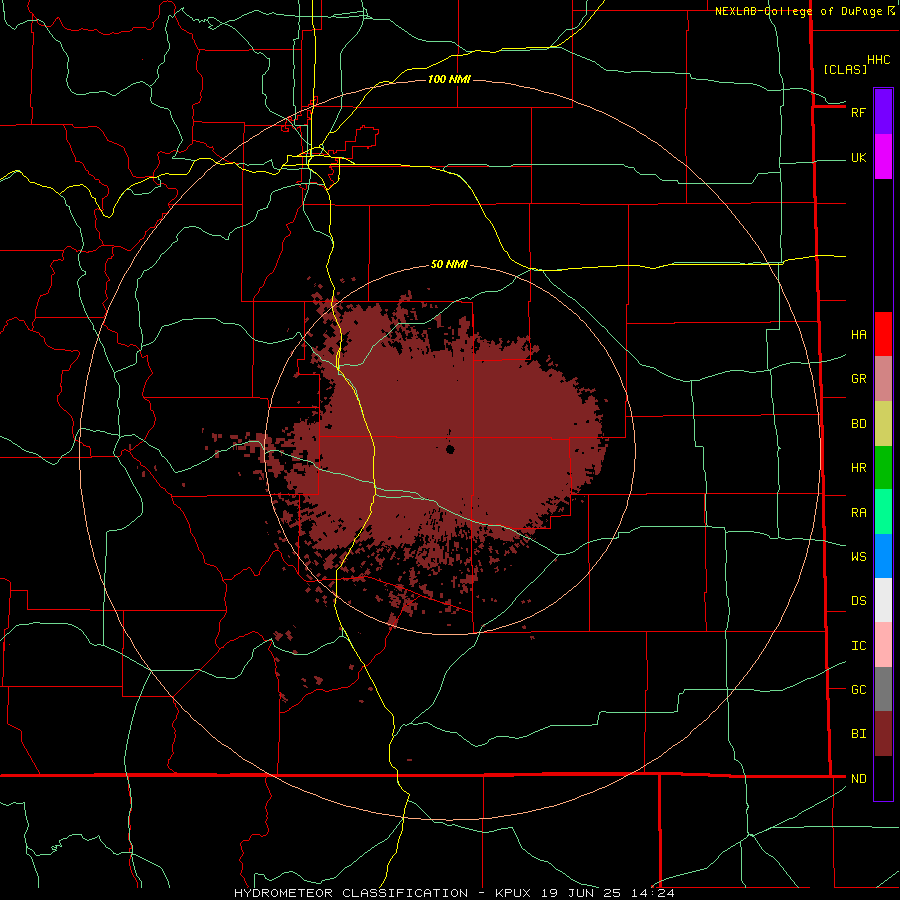Click the HA red legend swatch

pos(883,334)
